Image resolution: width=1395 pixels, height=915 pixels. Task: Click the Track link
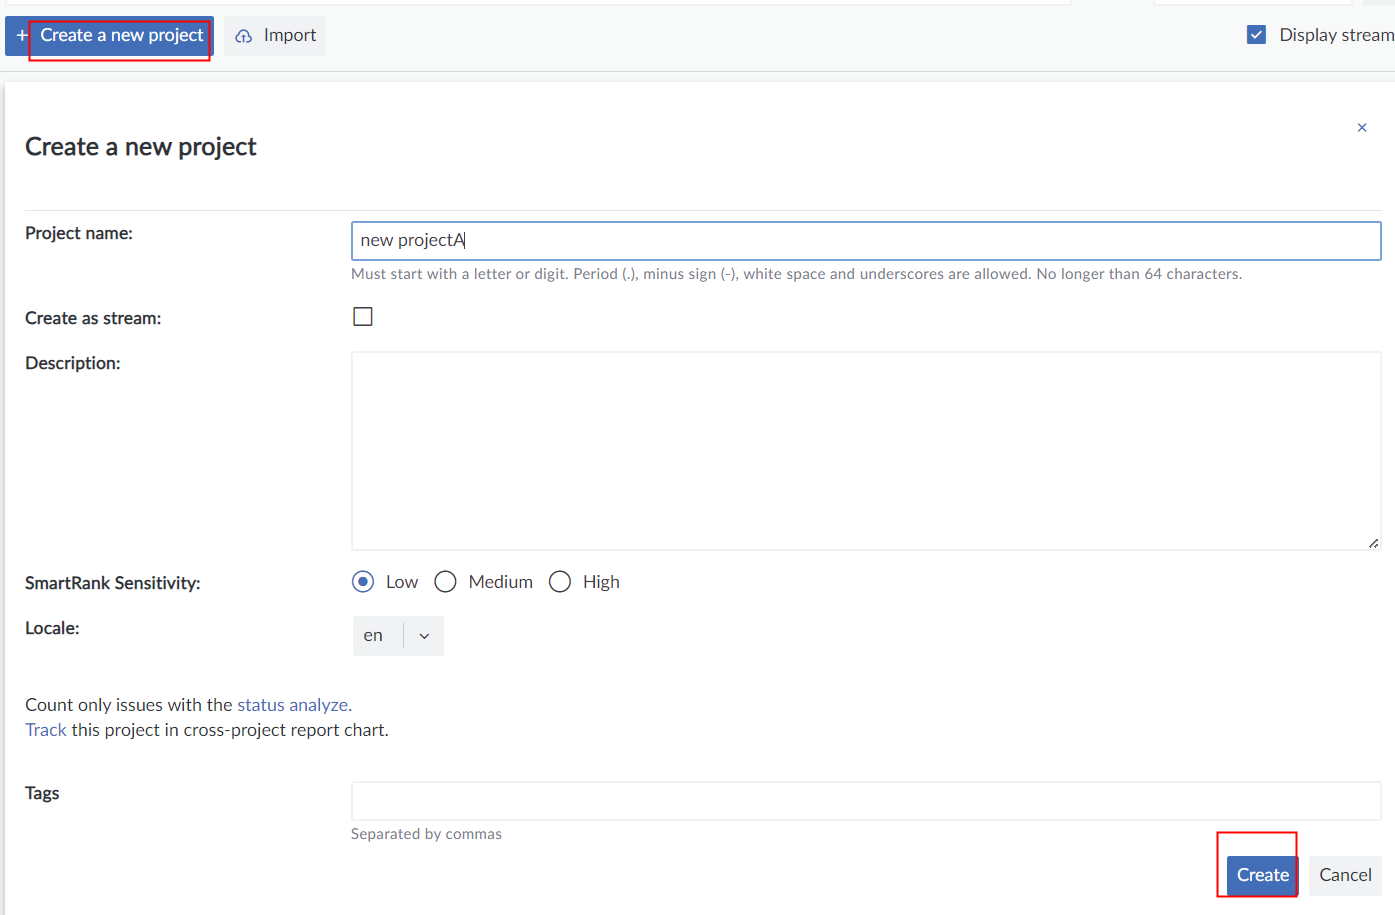(x=46, y=730)
